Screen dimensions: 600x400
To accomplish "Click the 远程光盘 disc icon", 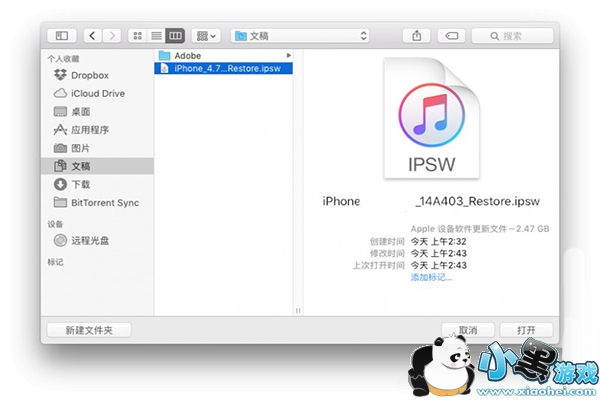I will click(x=60, y=240).
